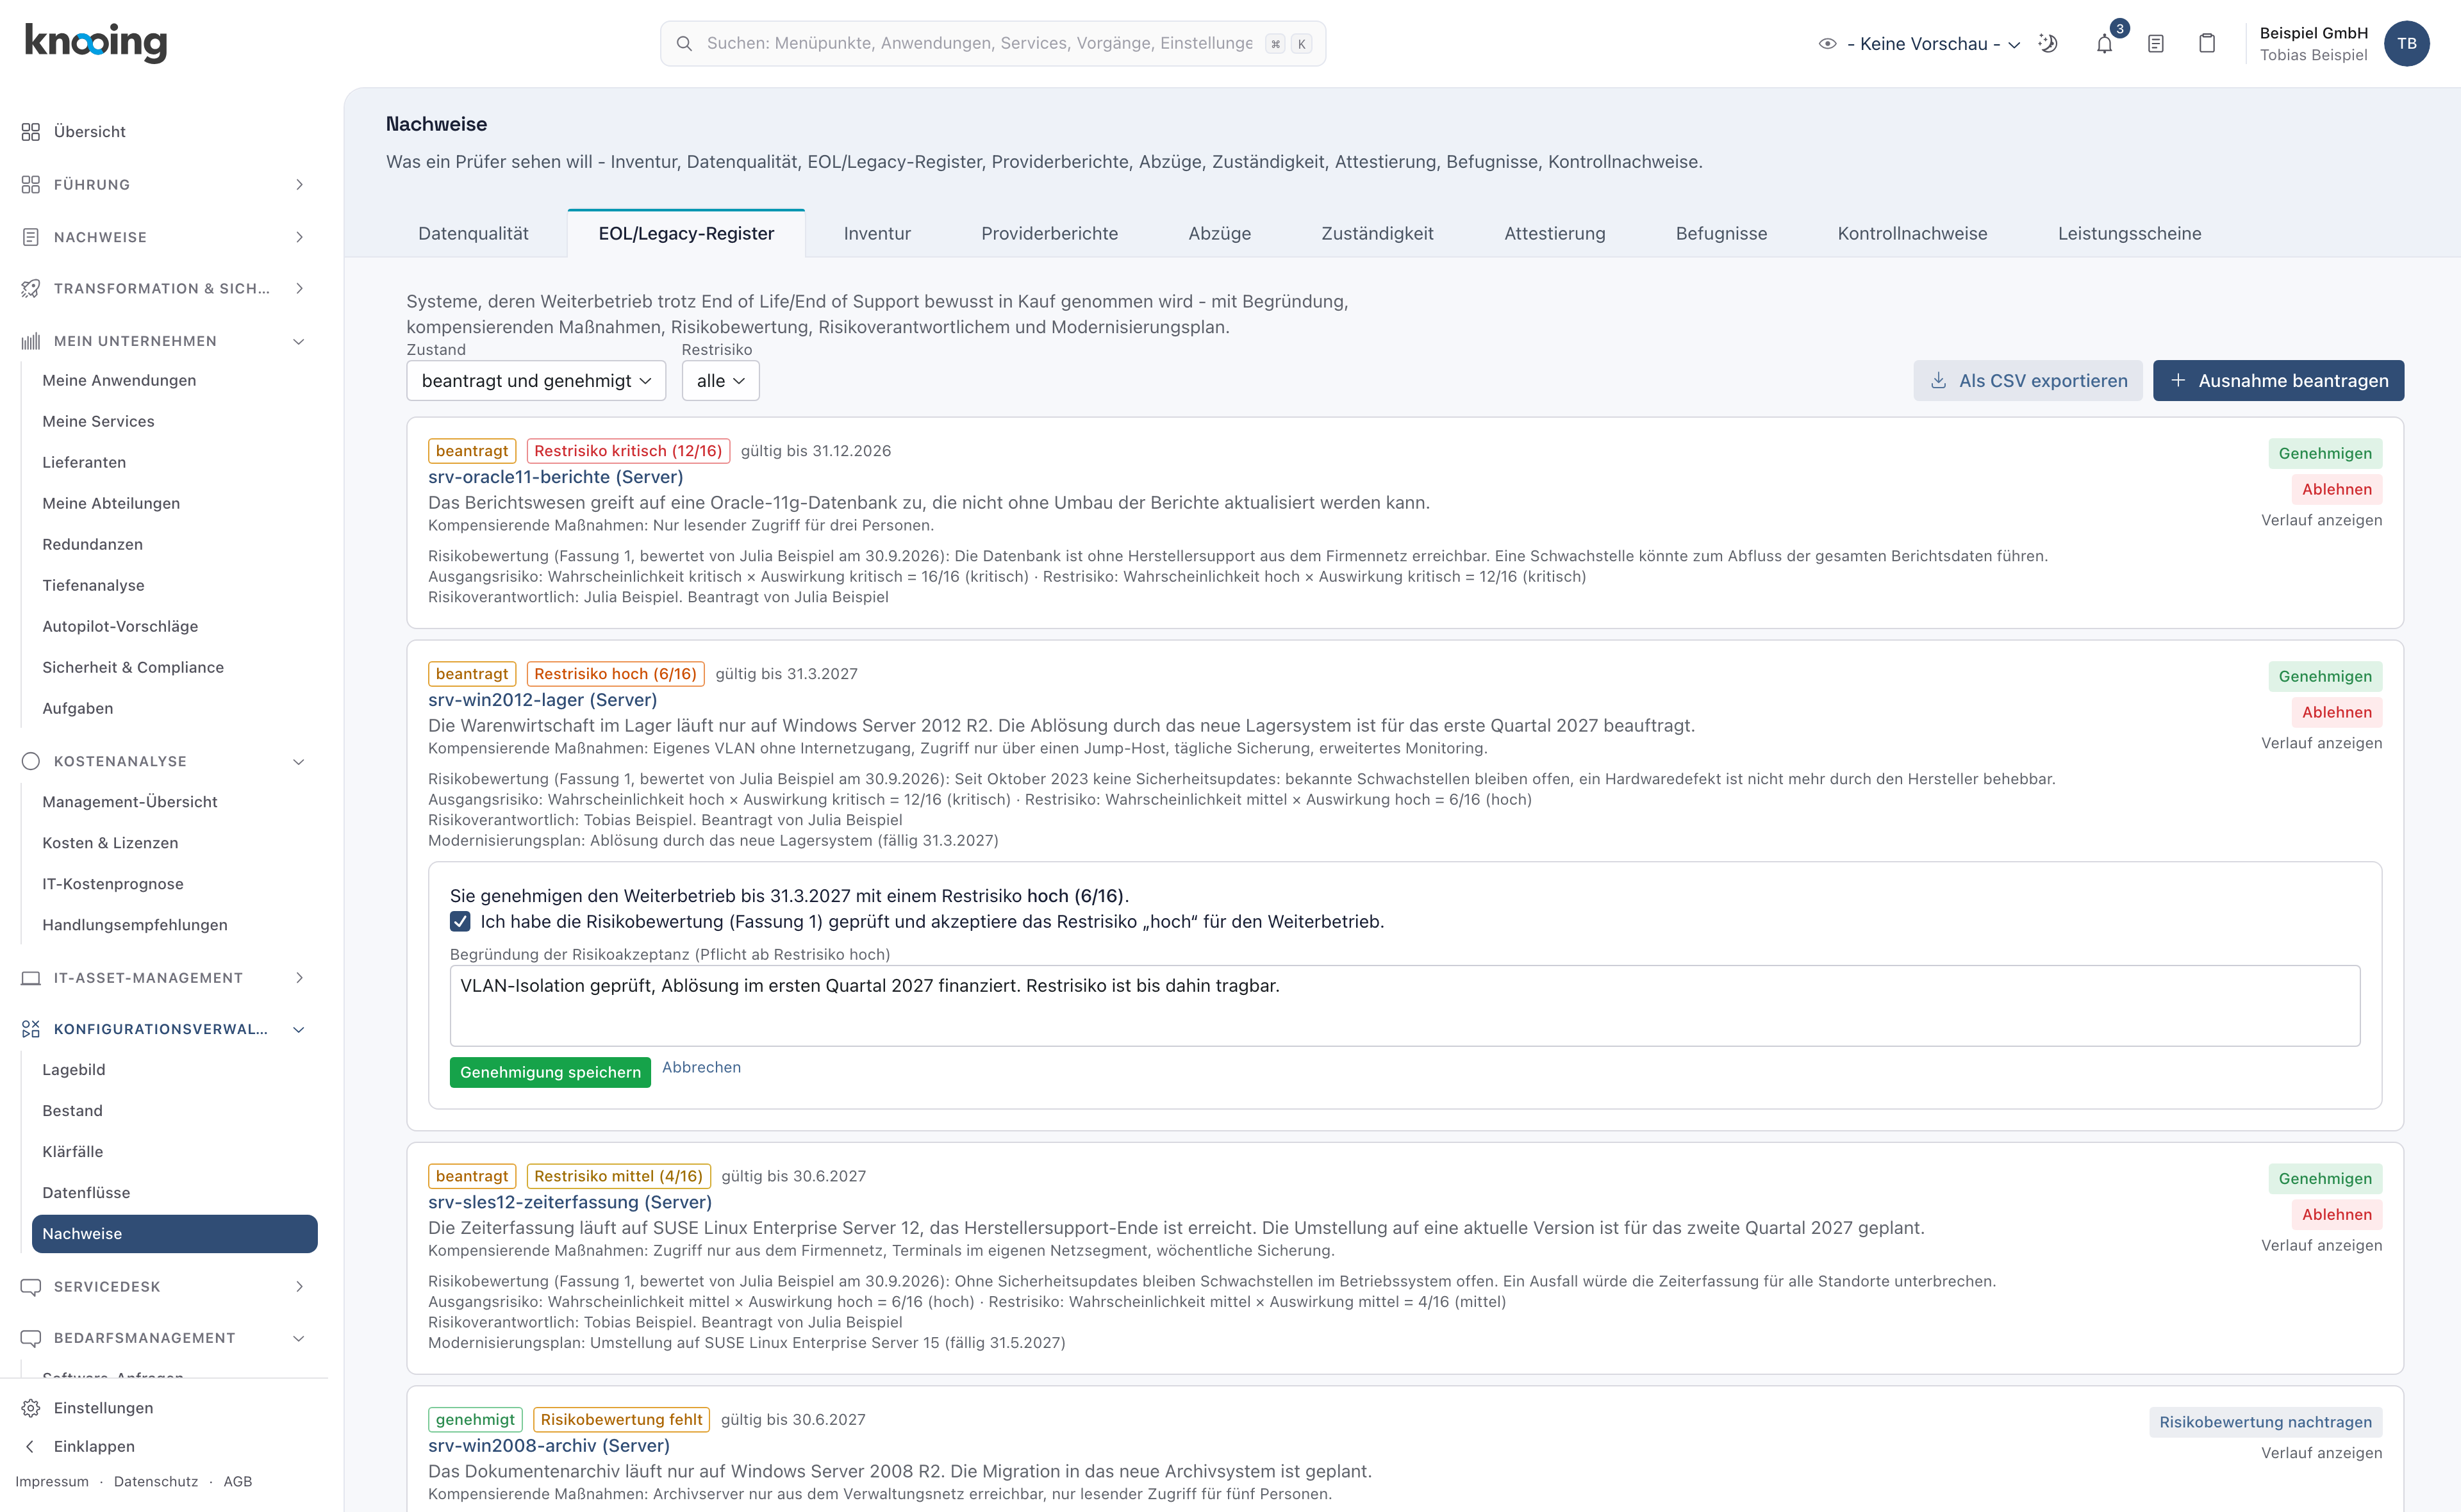Open the document icon in header
The width and height of the screenshot is (2461, 1512).
click(2156, 44)
